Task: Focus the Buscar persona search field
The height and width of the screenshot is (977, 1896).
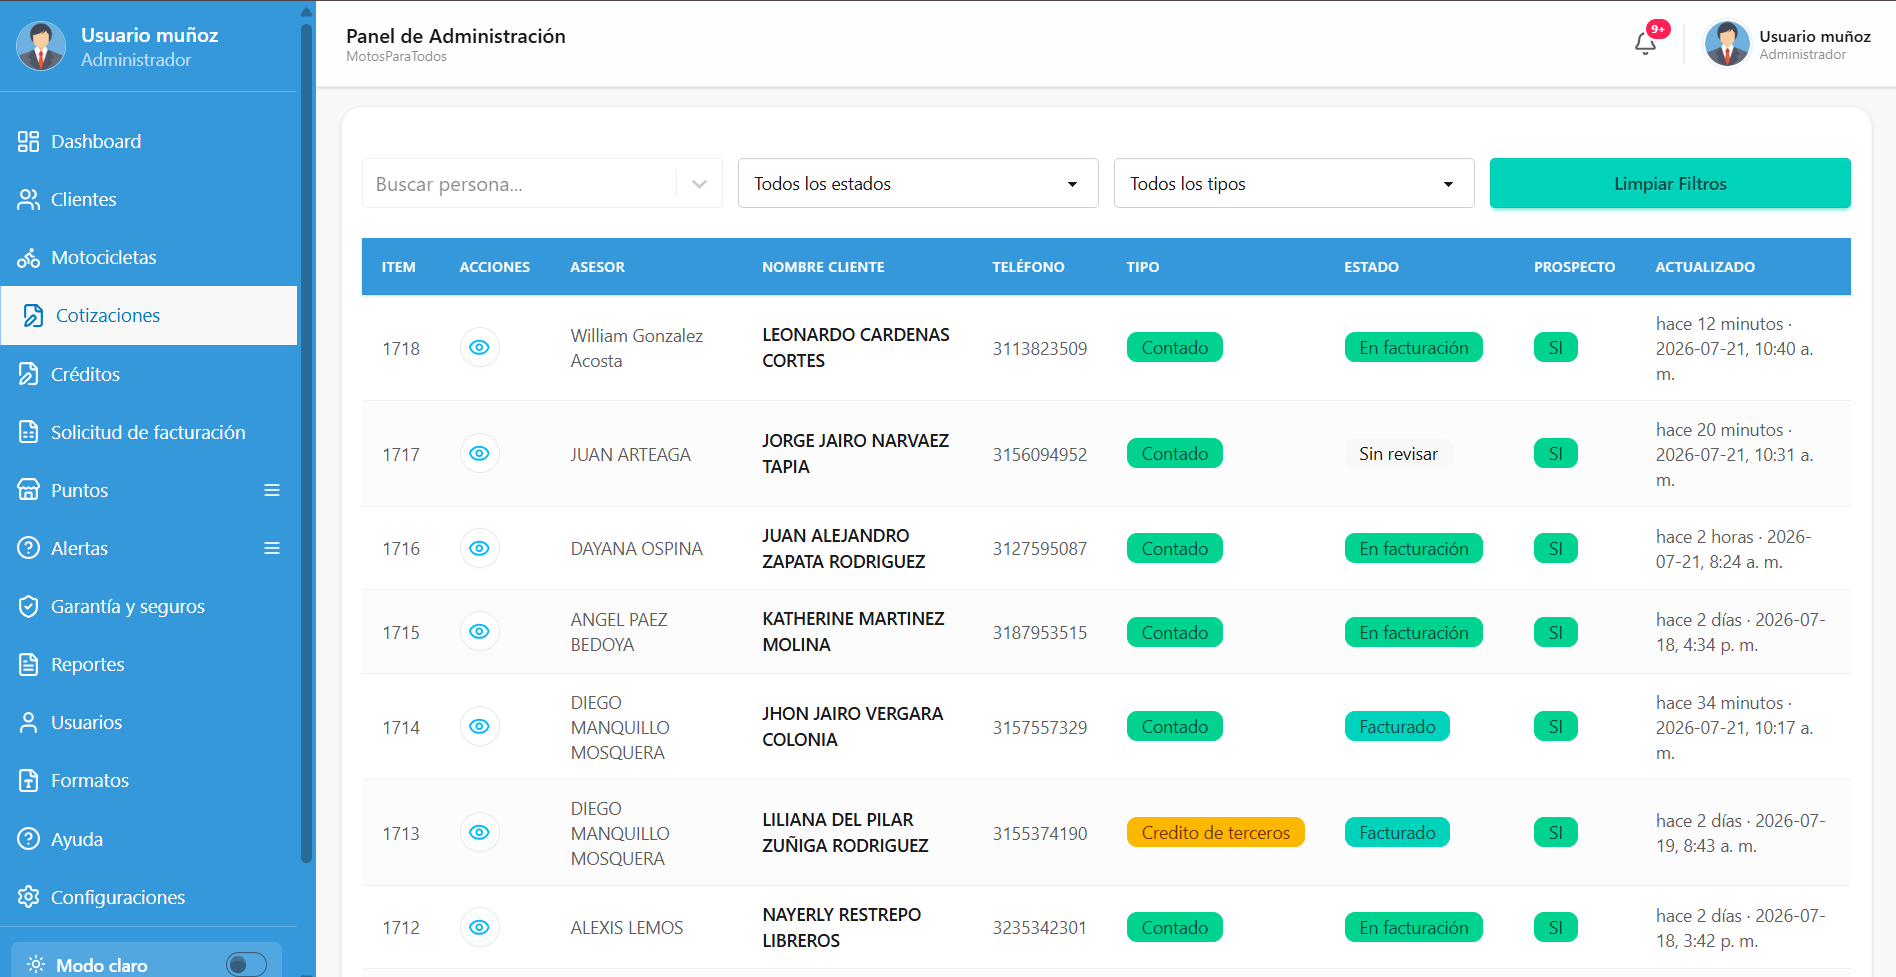Action: coord(520,184)
